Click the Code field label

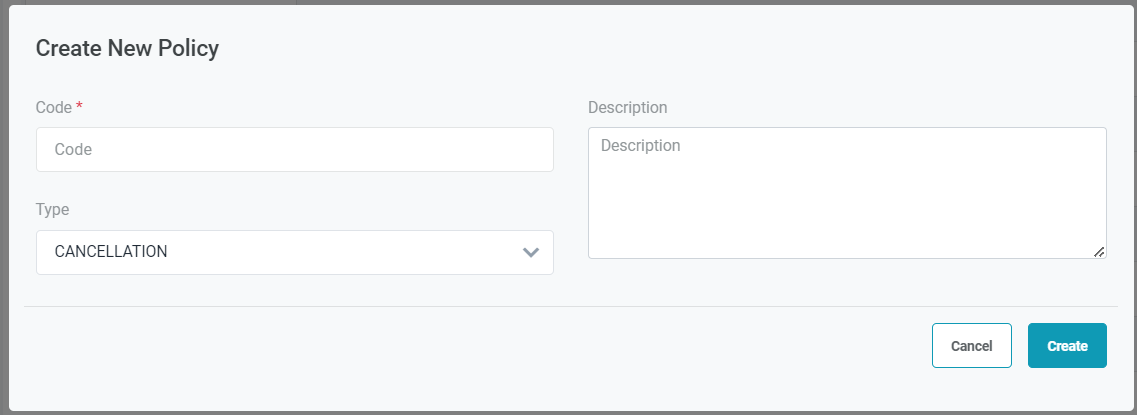[x=53, y=107]
